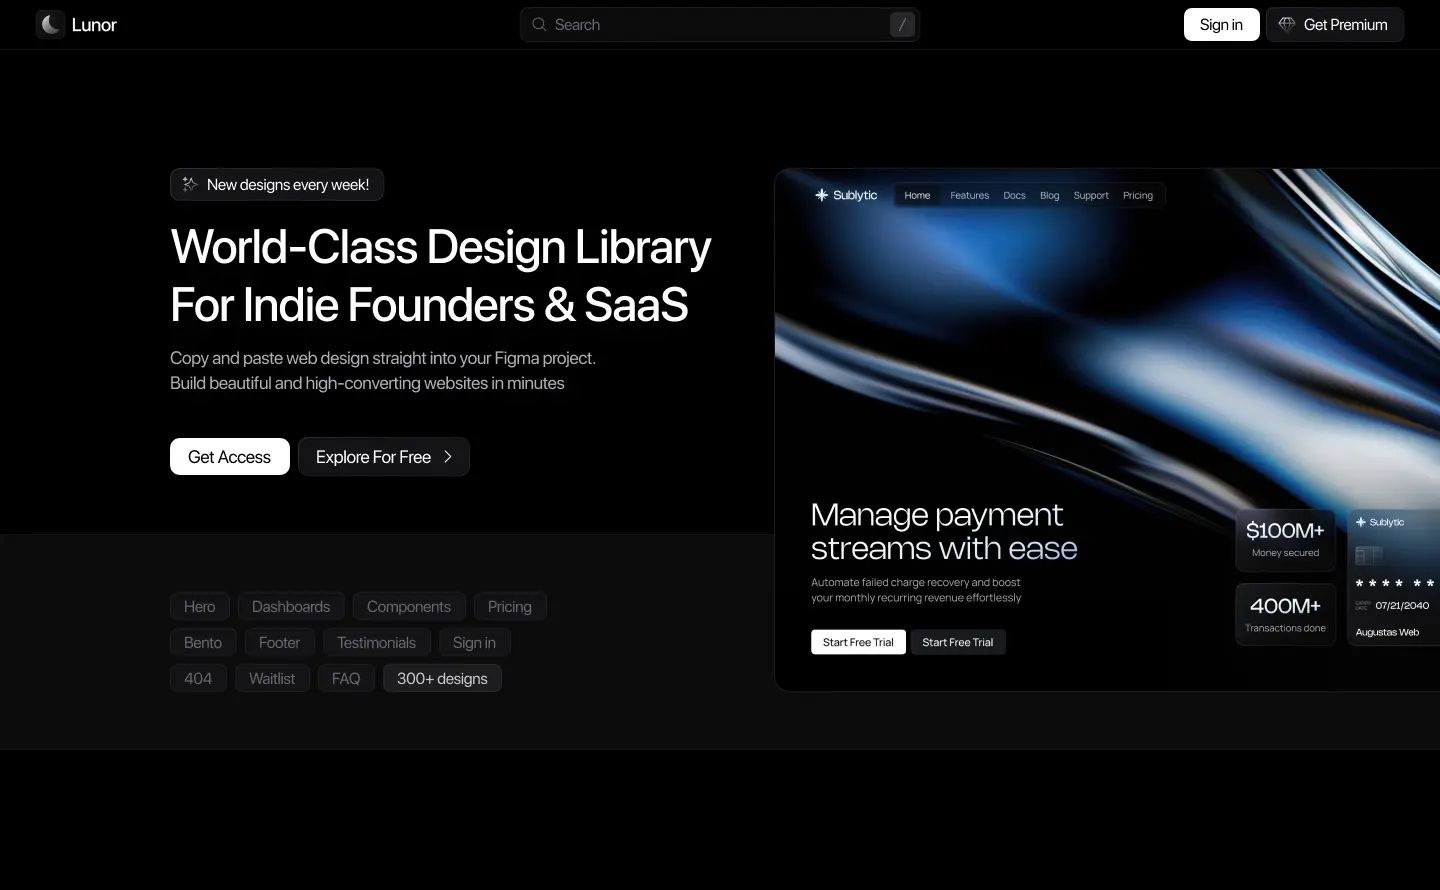Click the diamond icon in Get Premium

[x=1287, y=25]
